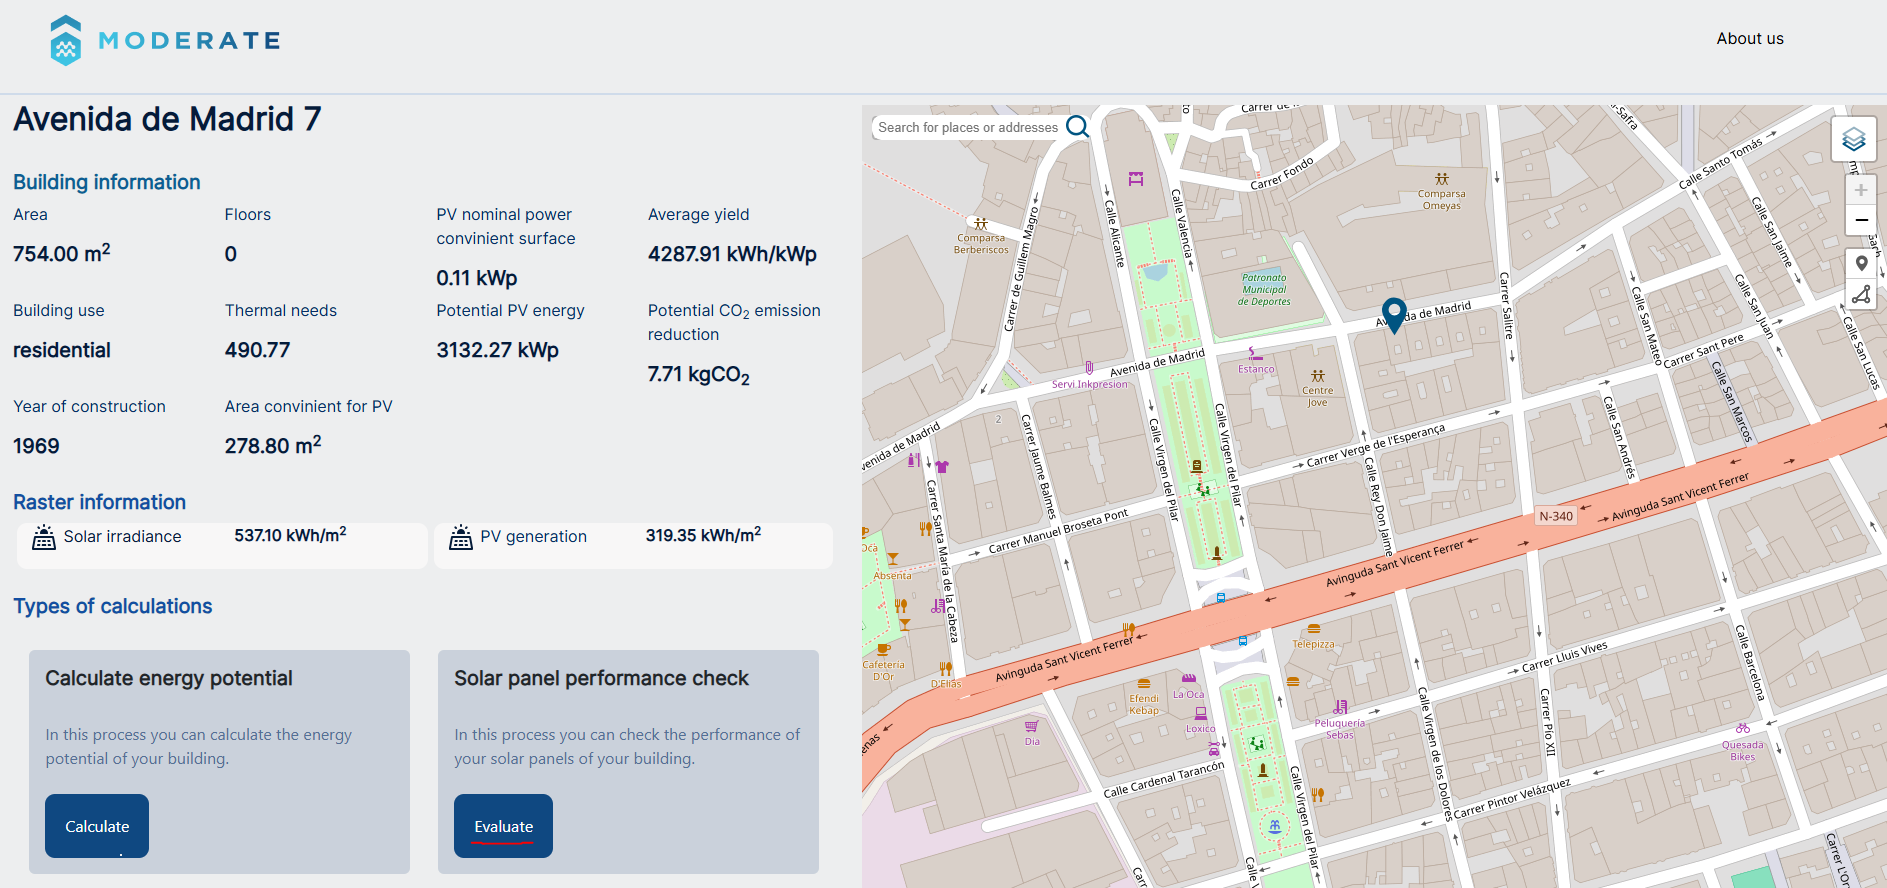Click the La Oca shop icon
1887x888 pixels.
1188,679
